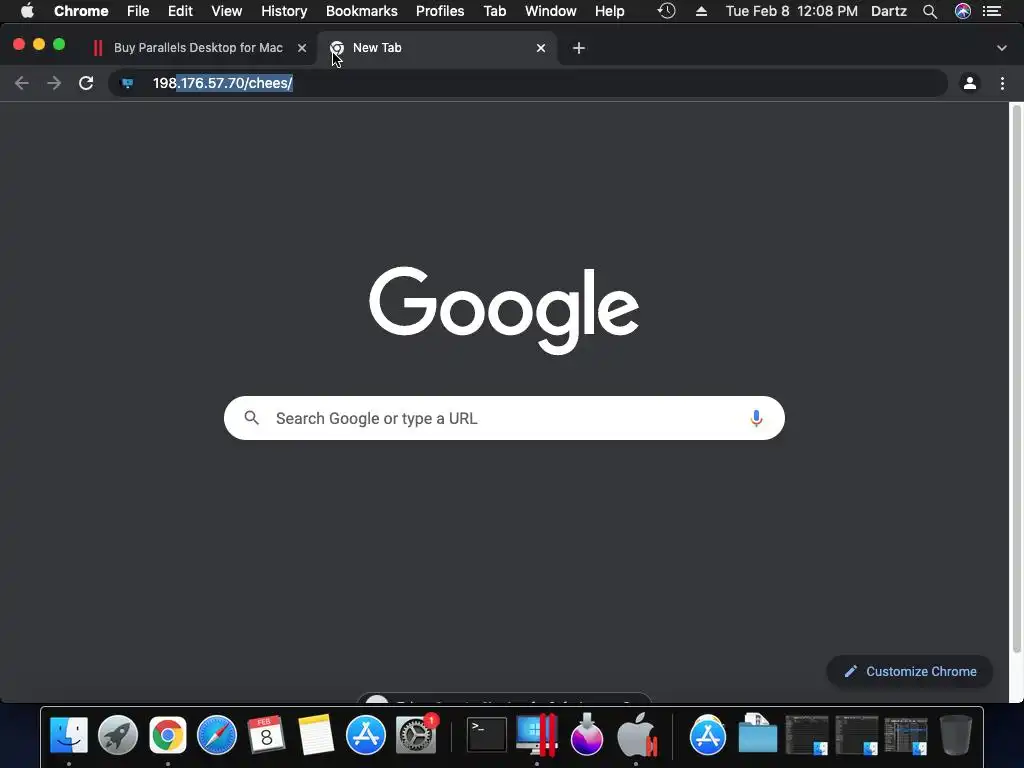1024x768 pixels.
Task: Launch Terminal from the dock
Action: click(x=487, y=735)
